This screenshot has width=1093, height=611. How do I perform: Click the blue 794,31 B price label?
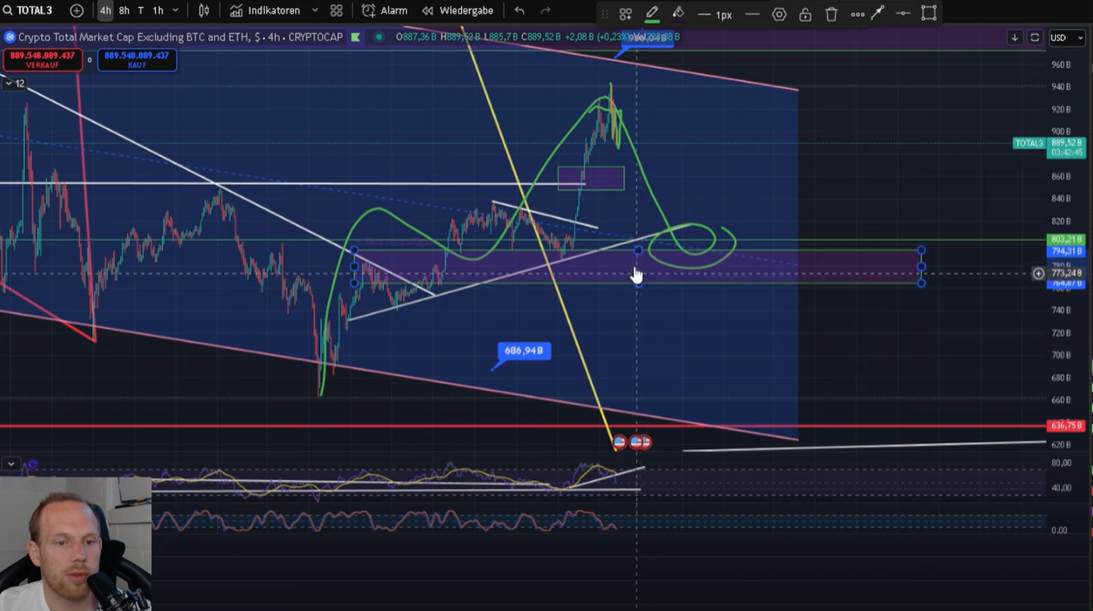[1066, 251]
